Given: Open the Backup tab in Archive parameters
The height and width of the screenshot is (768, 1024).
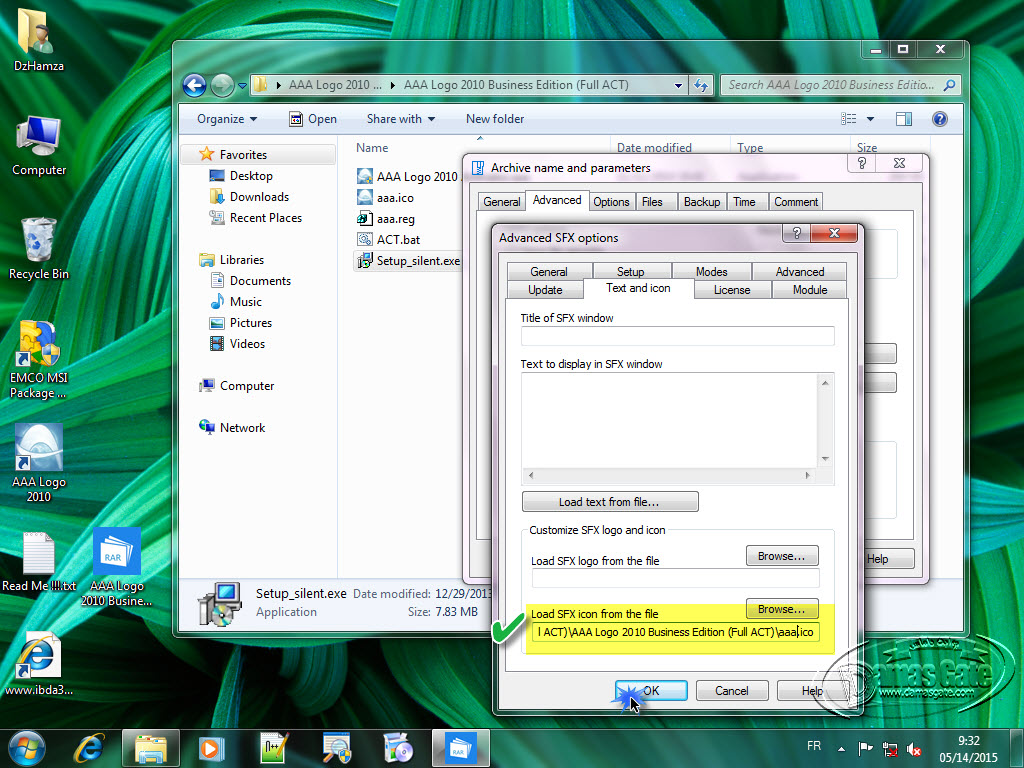Looking at the screenshot, I should pyautogui.click(x=702, y=202).
